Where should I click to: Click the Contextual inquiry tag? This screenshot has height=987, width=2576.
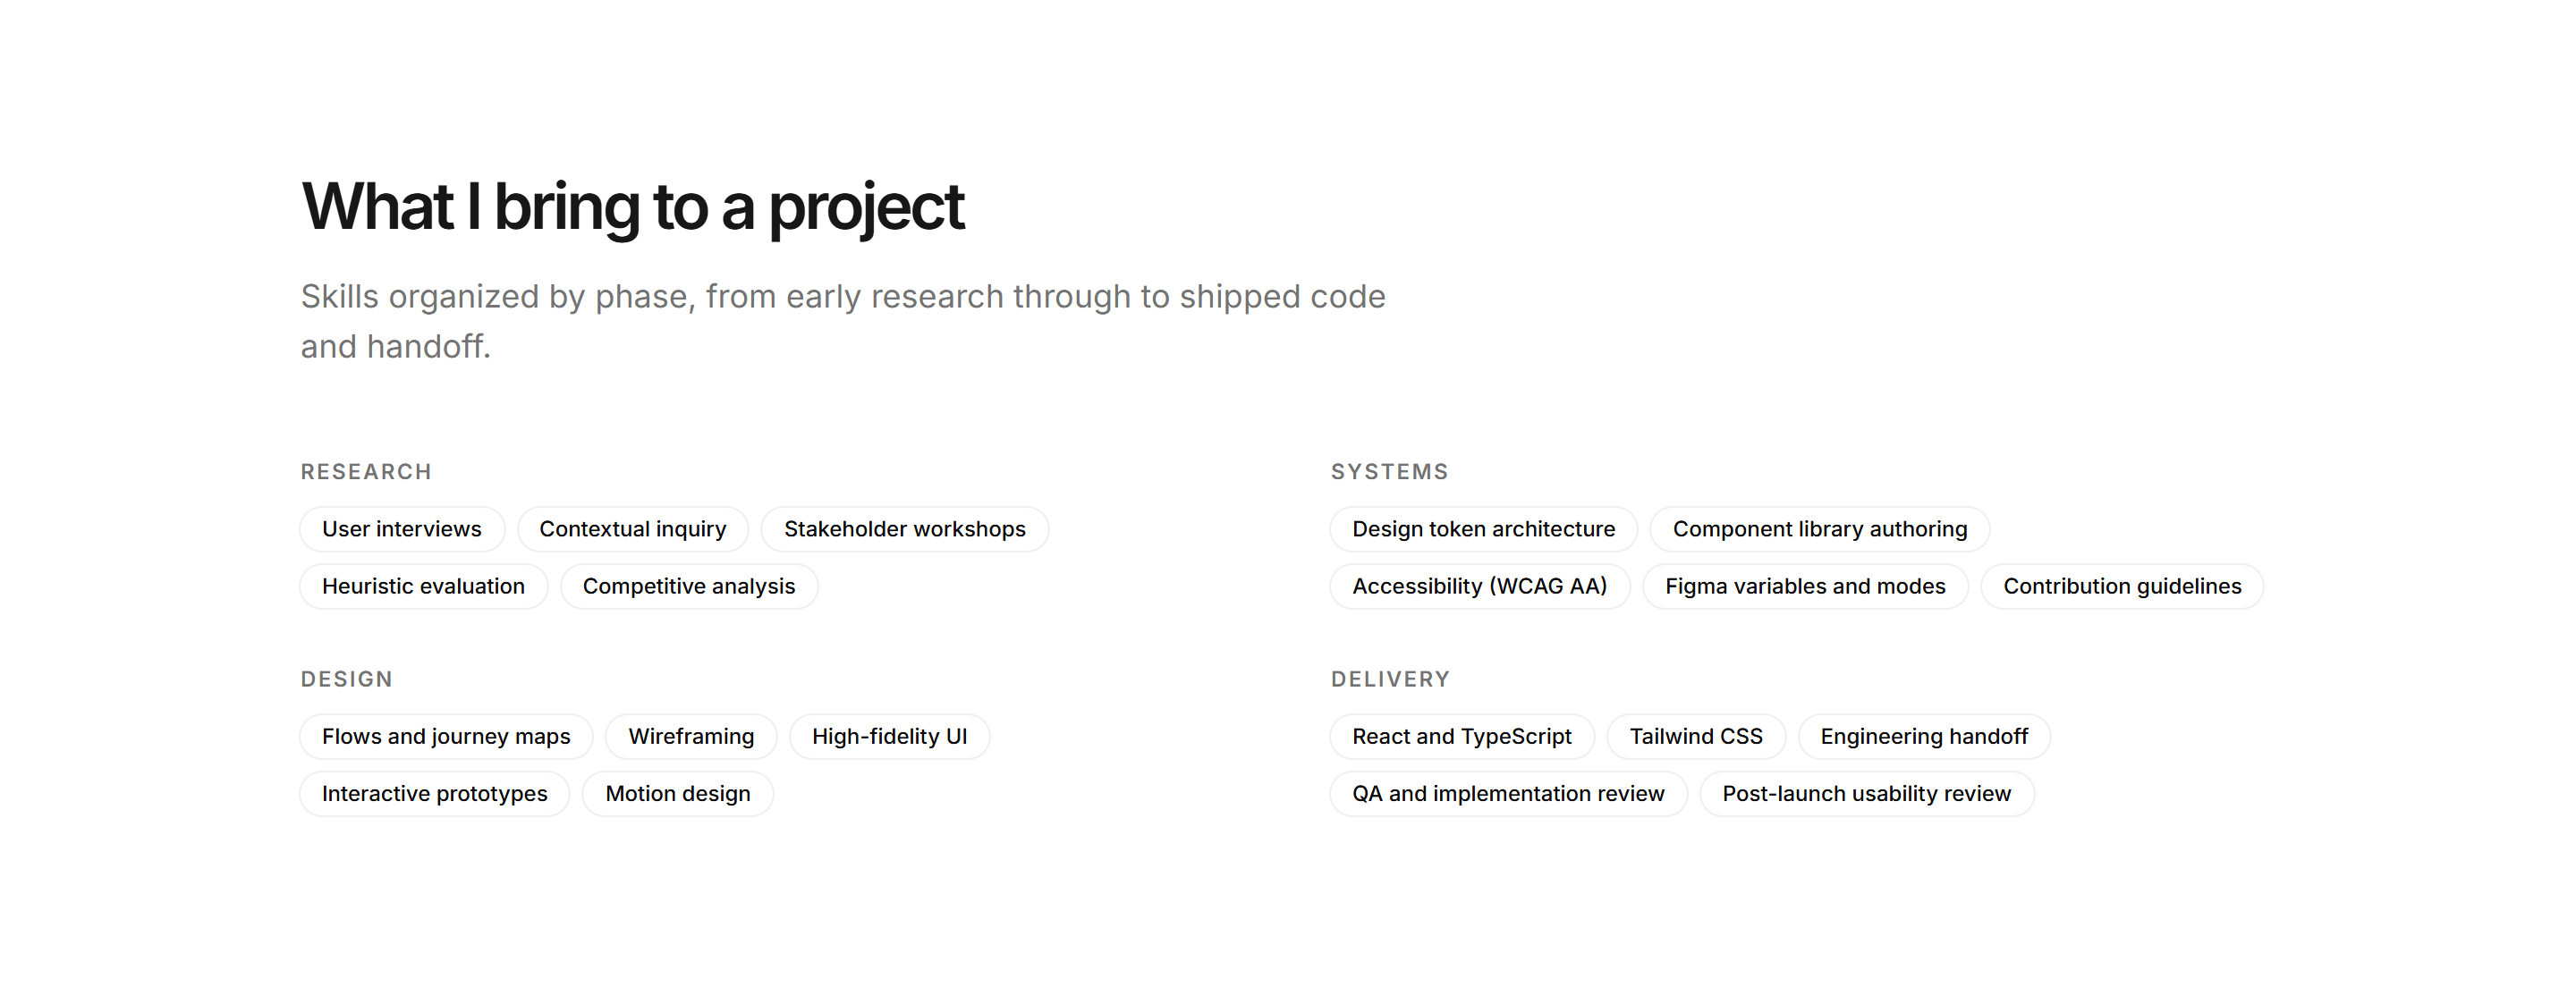(x=633, y=529)
